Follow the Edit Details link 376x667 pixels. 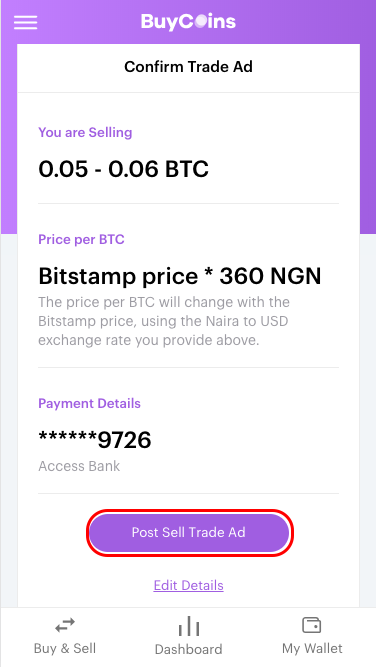coord(188,585)
